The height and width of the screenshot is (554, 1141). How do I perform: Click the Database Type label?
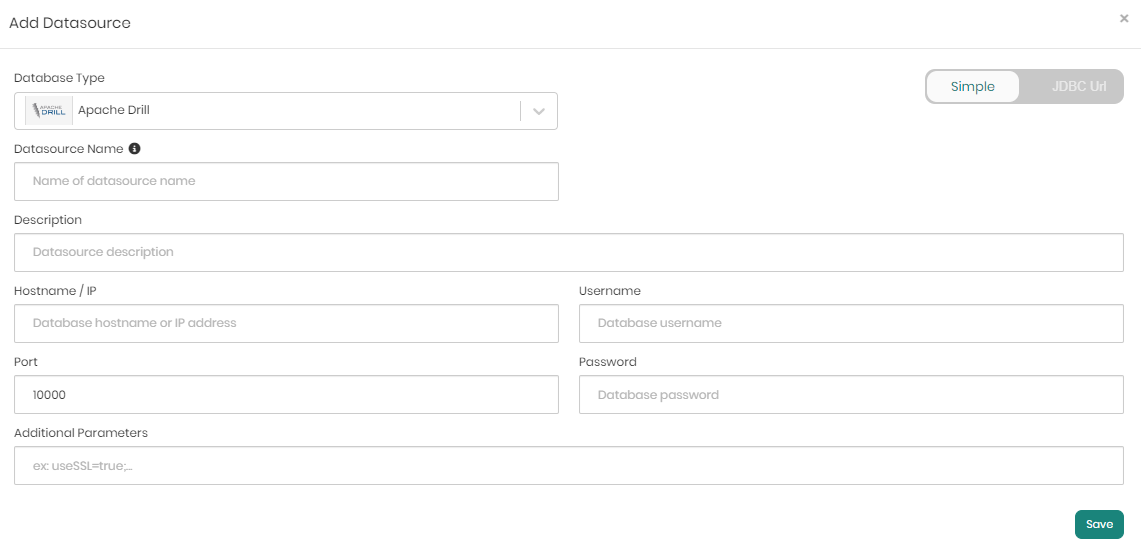59,78
